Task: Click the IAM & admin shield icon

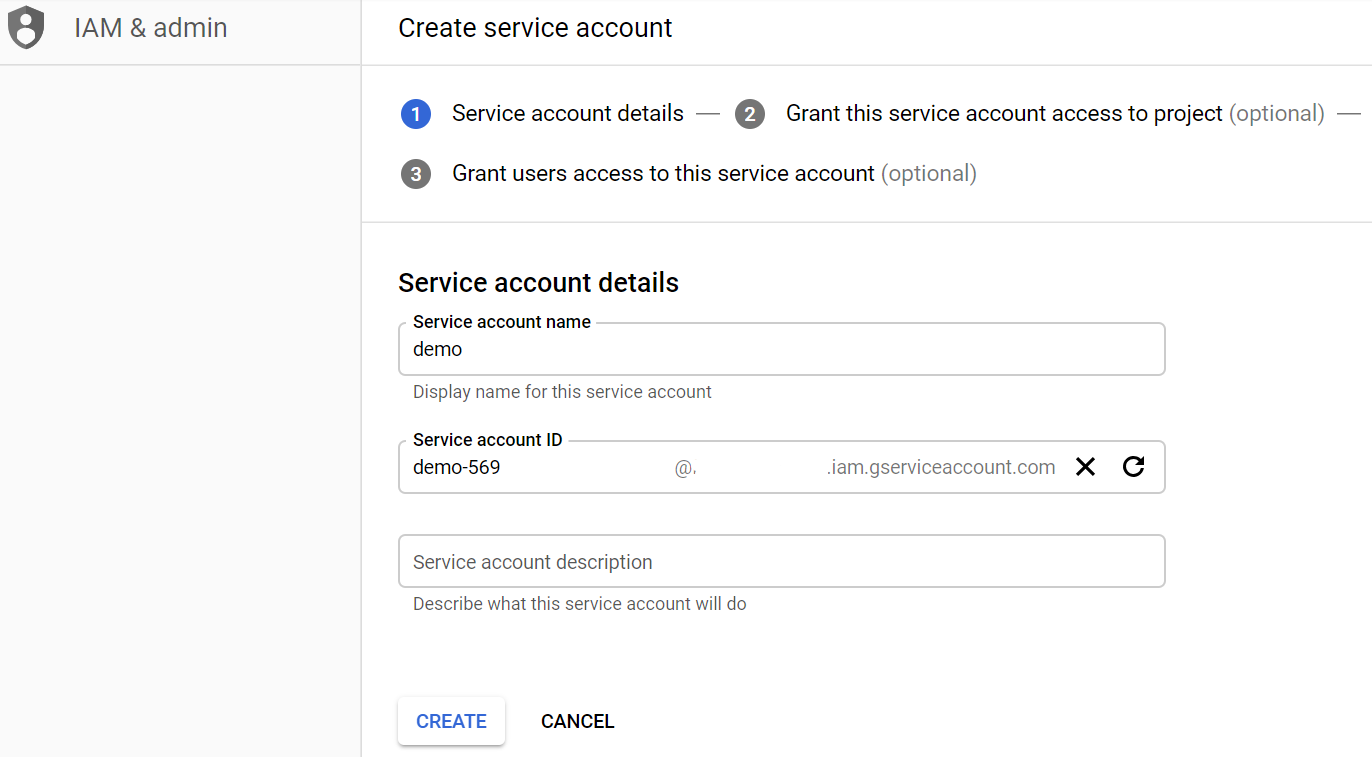Action: 26,27
